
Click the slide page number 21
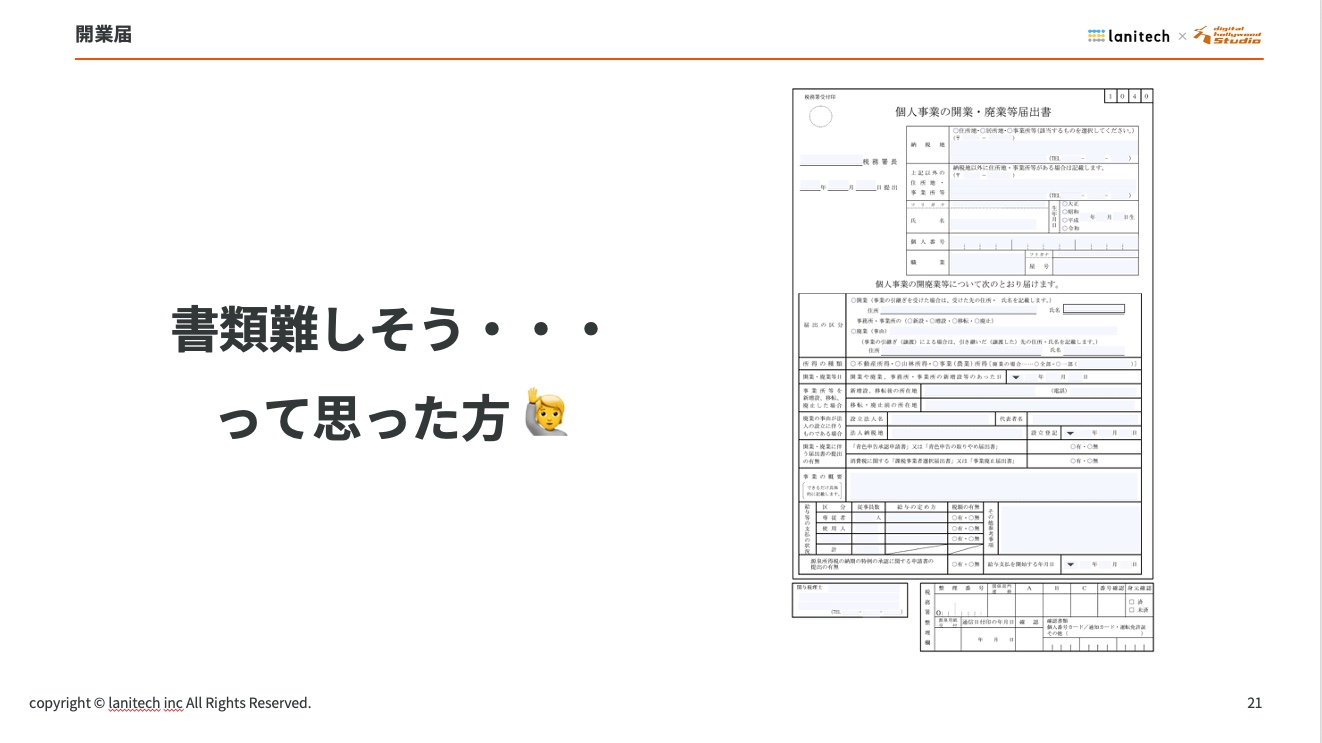pos(1254,703)
